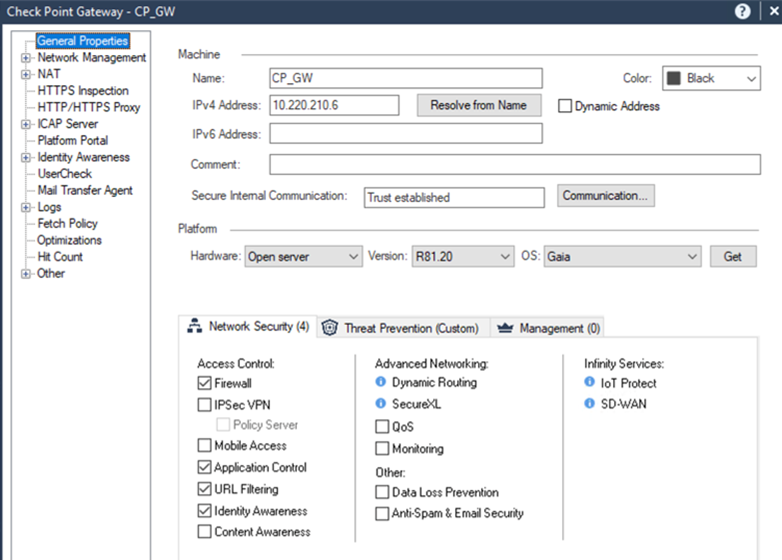782x560 pixels.
Task: Click the Get button
Action: (733, 256)
